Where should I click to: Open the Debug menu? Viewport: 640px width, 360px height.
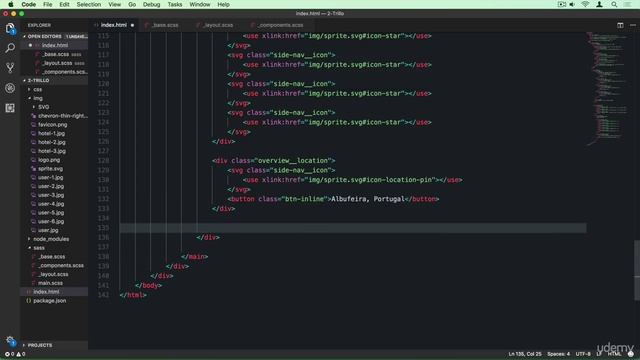[x=151, y=4]
